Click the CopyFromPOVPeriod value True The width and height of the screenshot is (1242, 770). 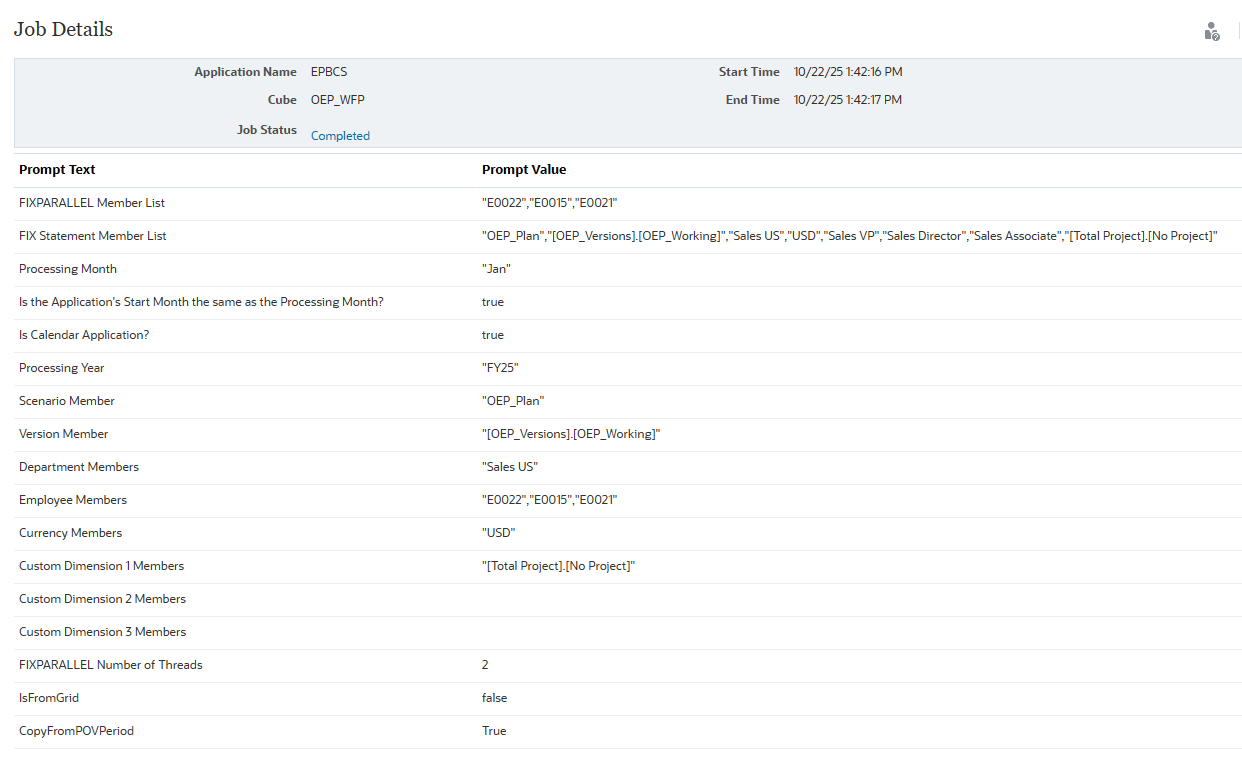pos(494,731)
